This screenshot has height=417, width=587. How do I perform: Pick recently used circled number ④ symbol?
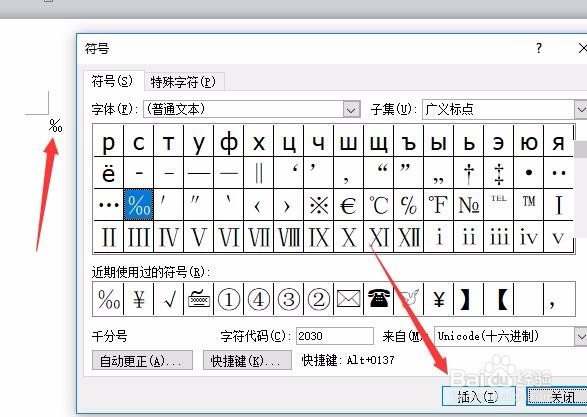[x=259, y=299]
